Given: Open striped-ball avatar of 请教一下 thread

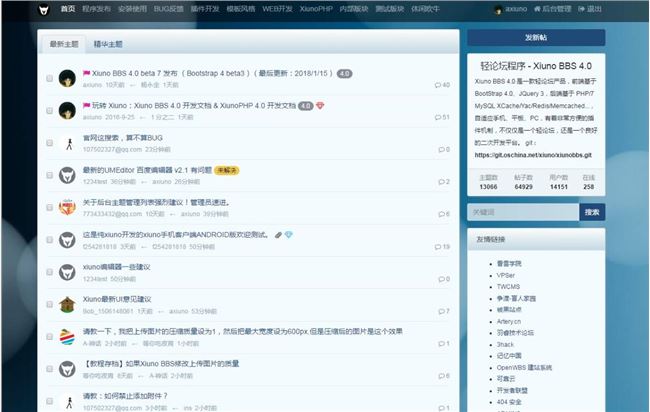Looking at the screenshot, I should coord(67,337).
